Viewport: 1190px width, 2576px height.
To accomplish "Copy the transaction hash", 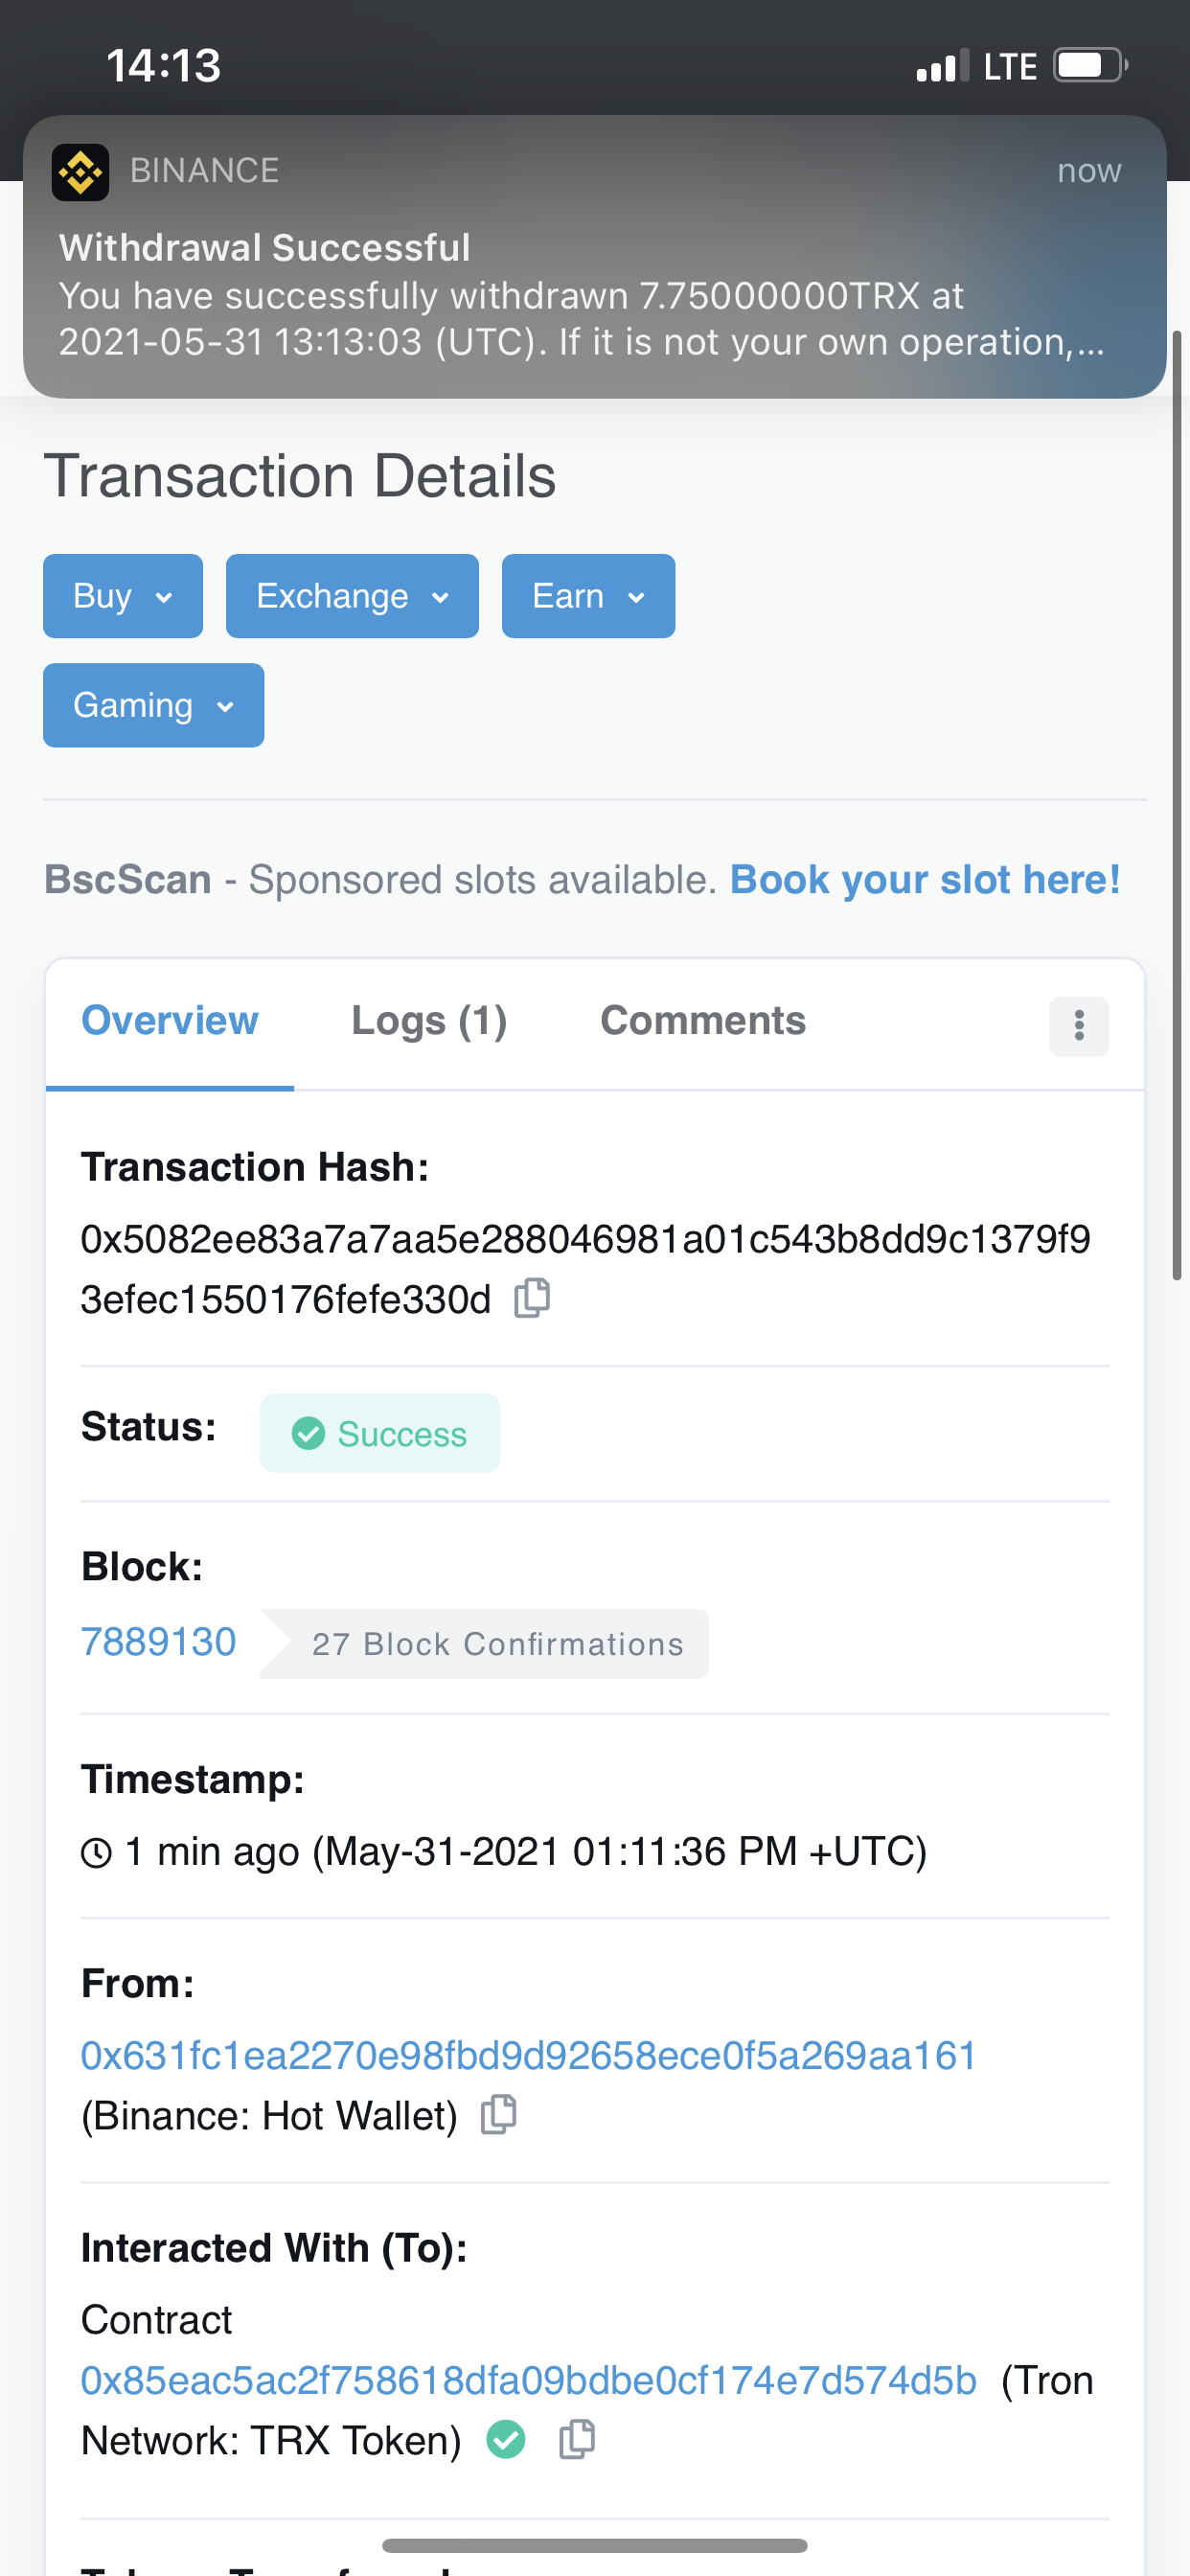I will tap(532, 1298).
